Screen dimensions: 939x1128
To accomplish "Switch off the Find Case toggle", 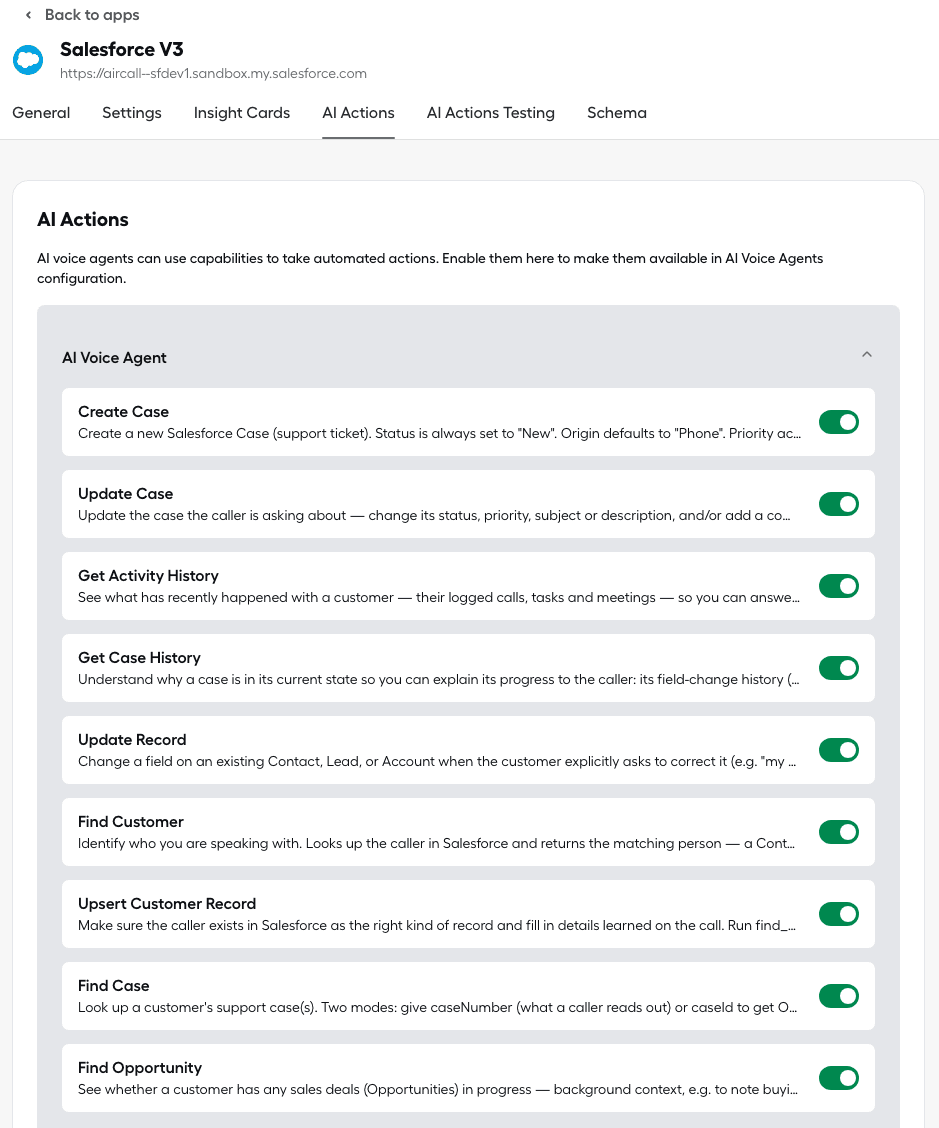I will coord(838,996).
